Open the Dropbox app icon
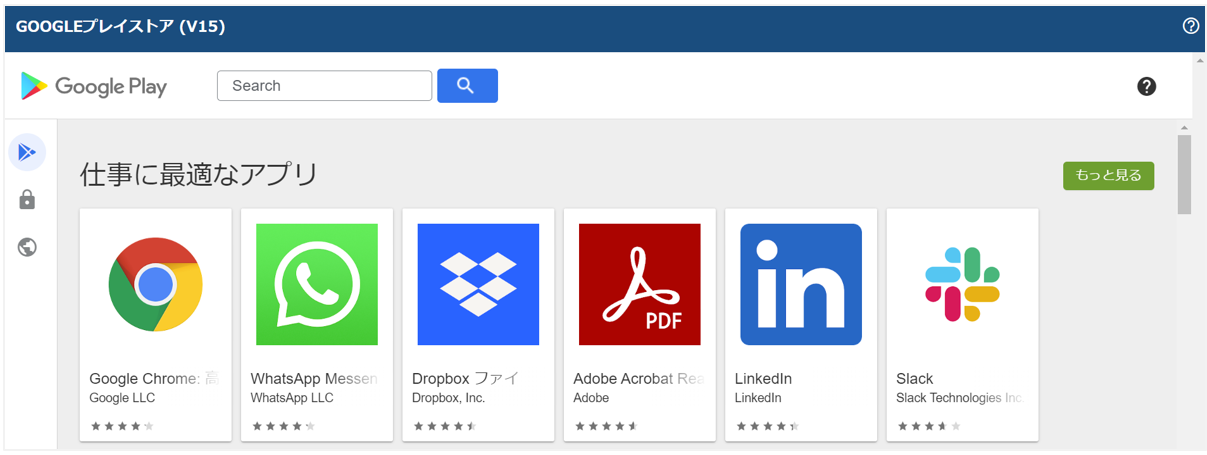 coord(478,285)
